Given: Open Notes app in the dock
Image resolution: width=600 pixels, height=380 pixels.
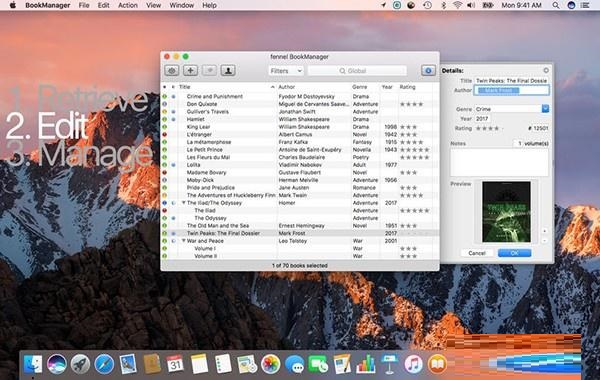Looking at the screenshot, I should click(199, 364).
